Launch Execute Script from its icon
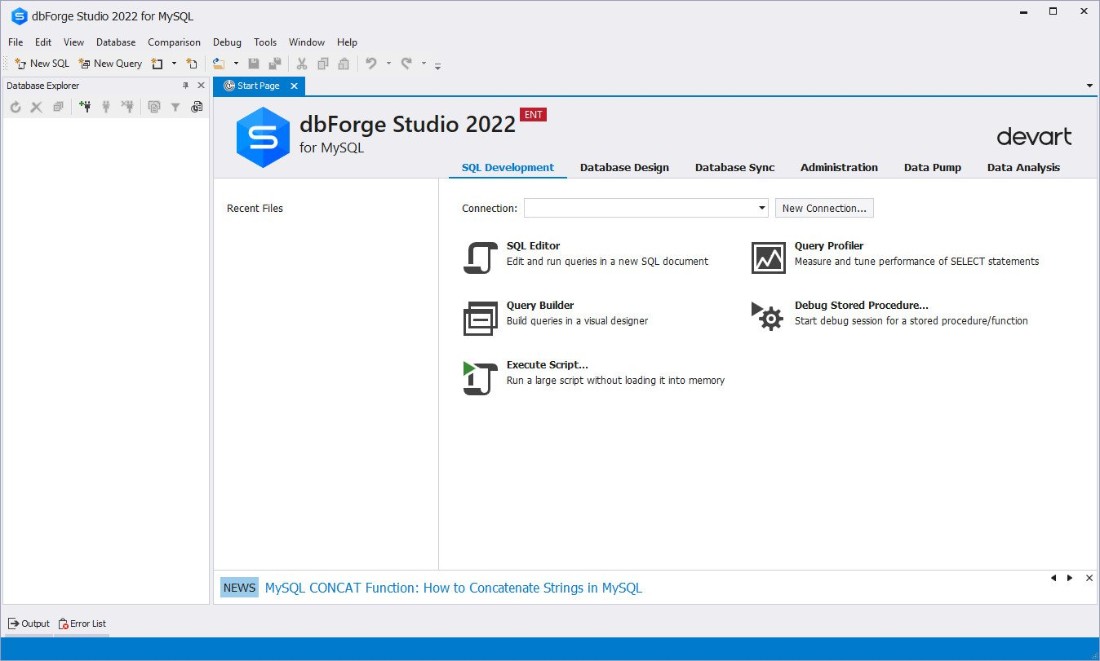 480,378
